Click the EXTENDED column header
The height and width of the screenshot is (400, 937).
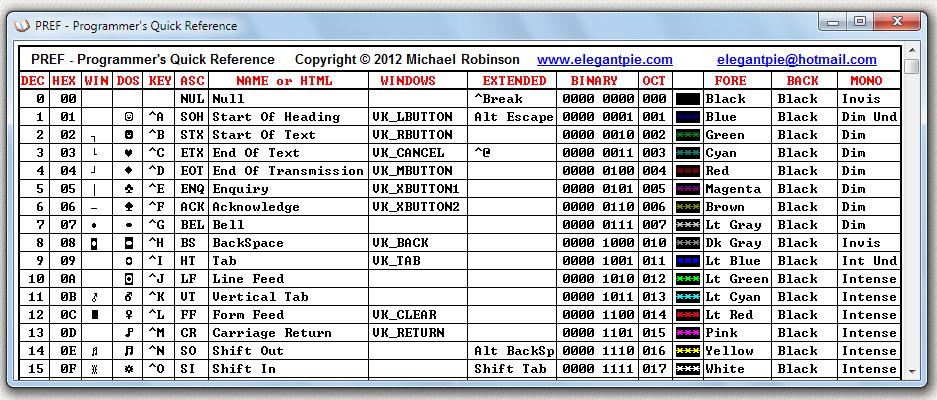512,81
